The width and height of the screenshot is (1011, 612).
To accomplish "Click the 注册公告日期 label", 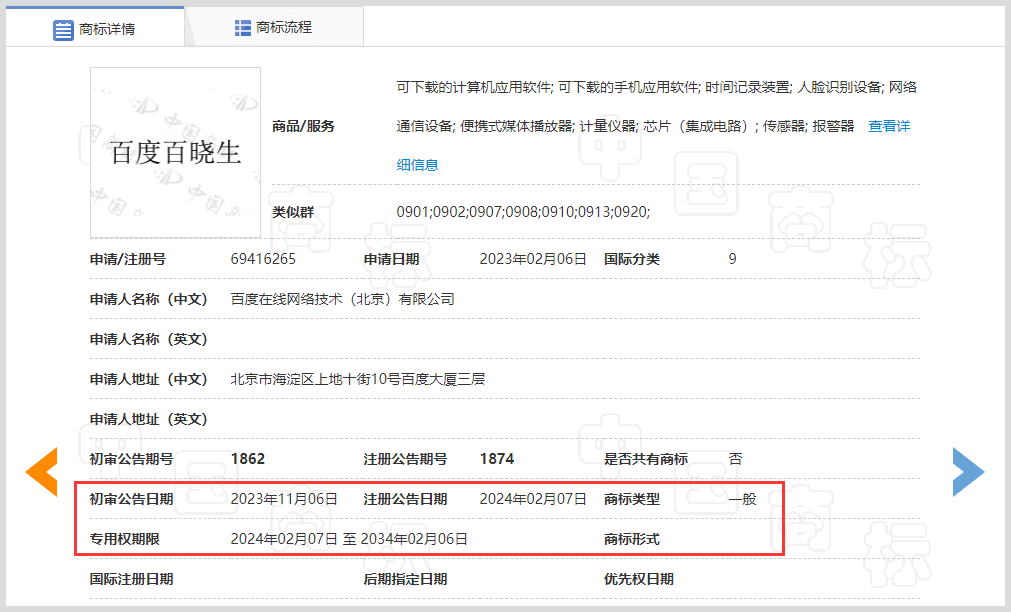I will (x=406, y=499).
